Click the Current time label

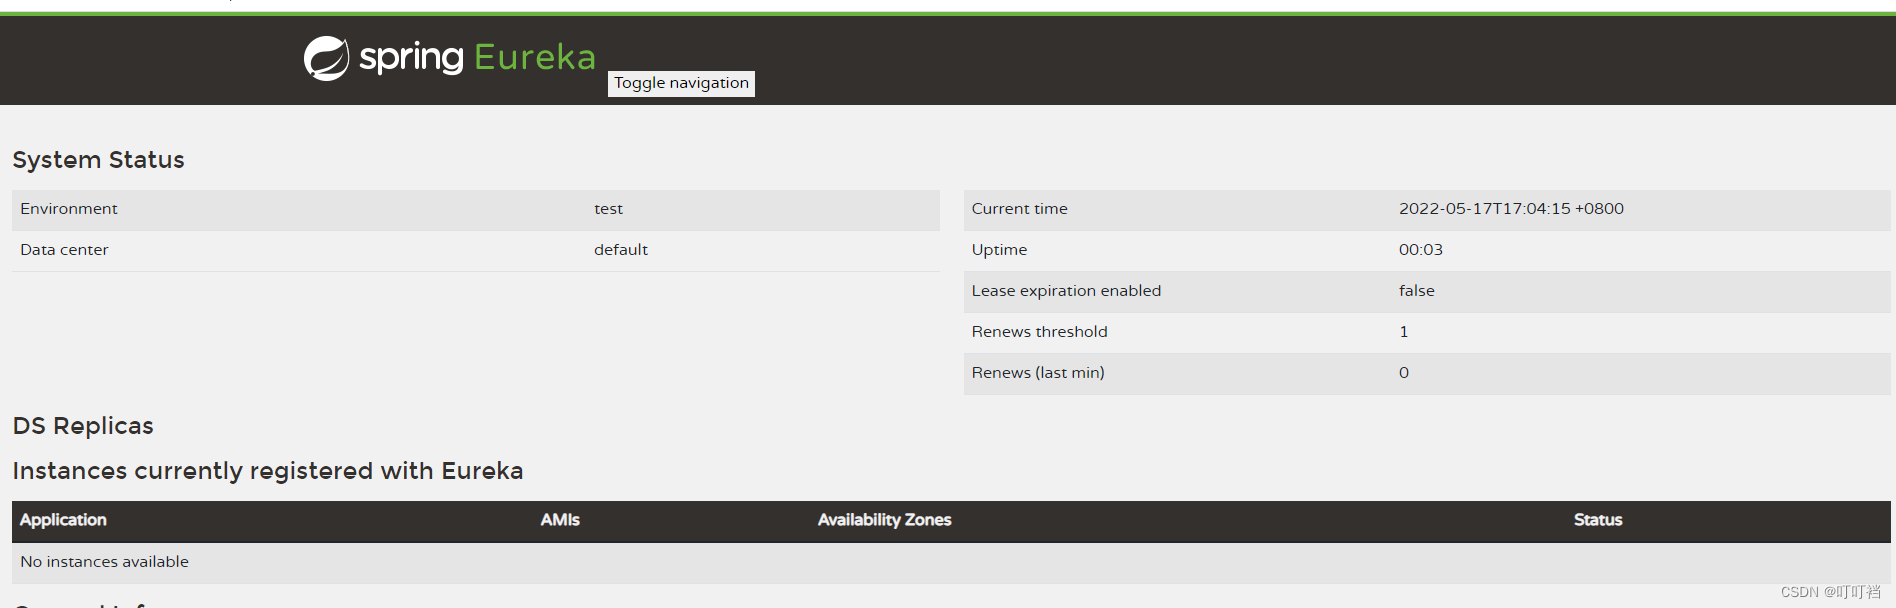coord(1019,209)
